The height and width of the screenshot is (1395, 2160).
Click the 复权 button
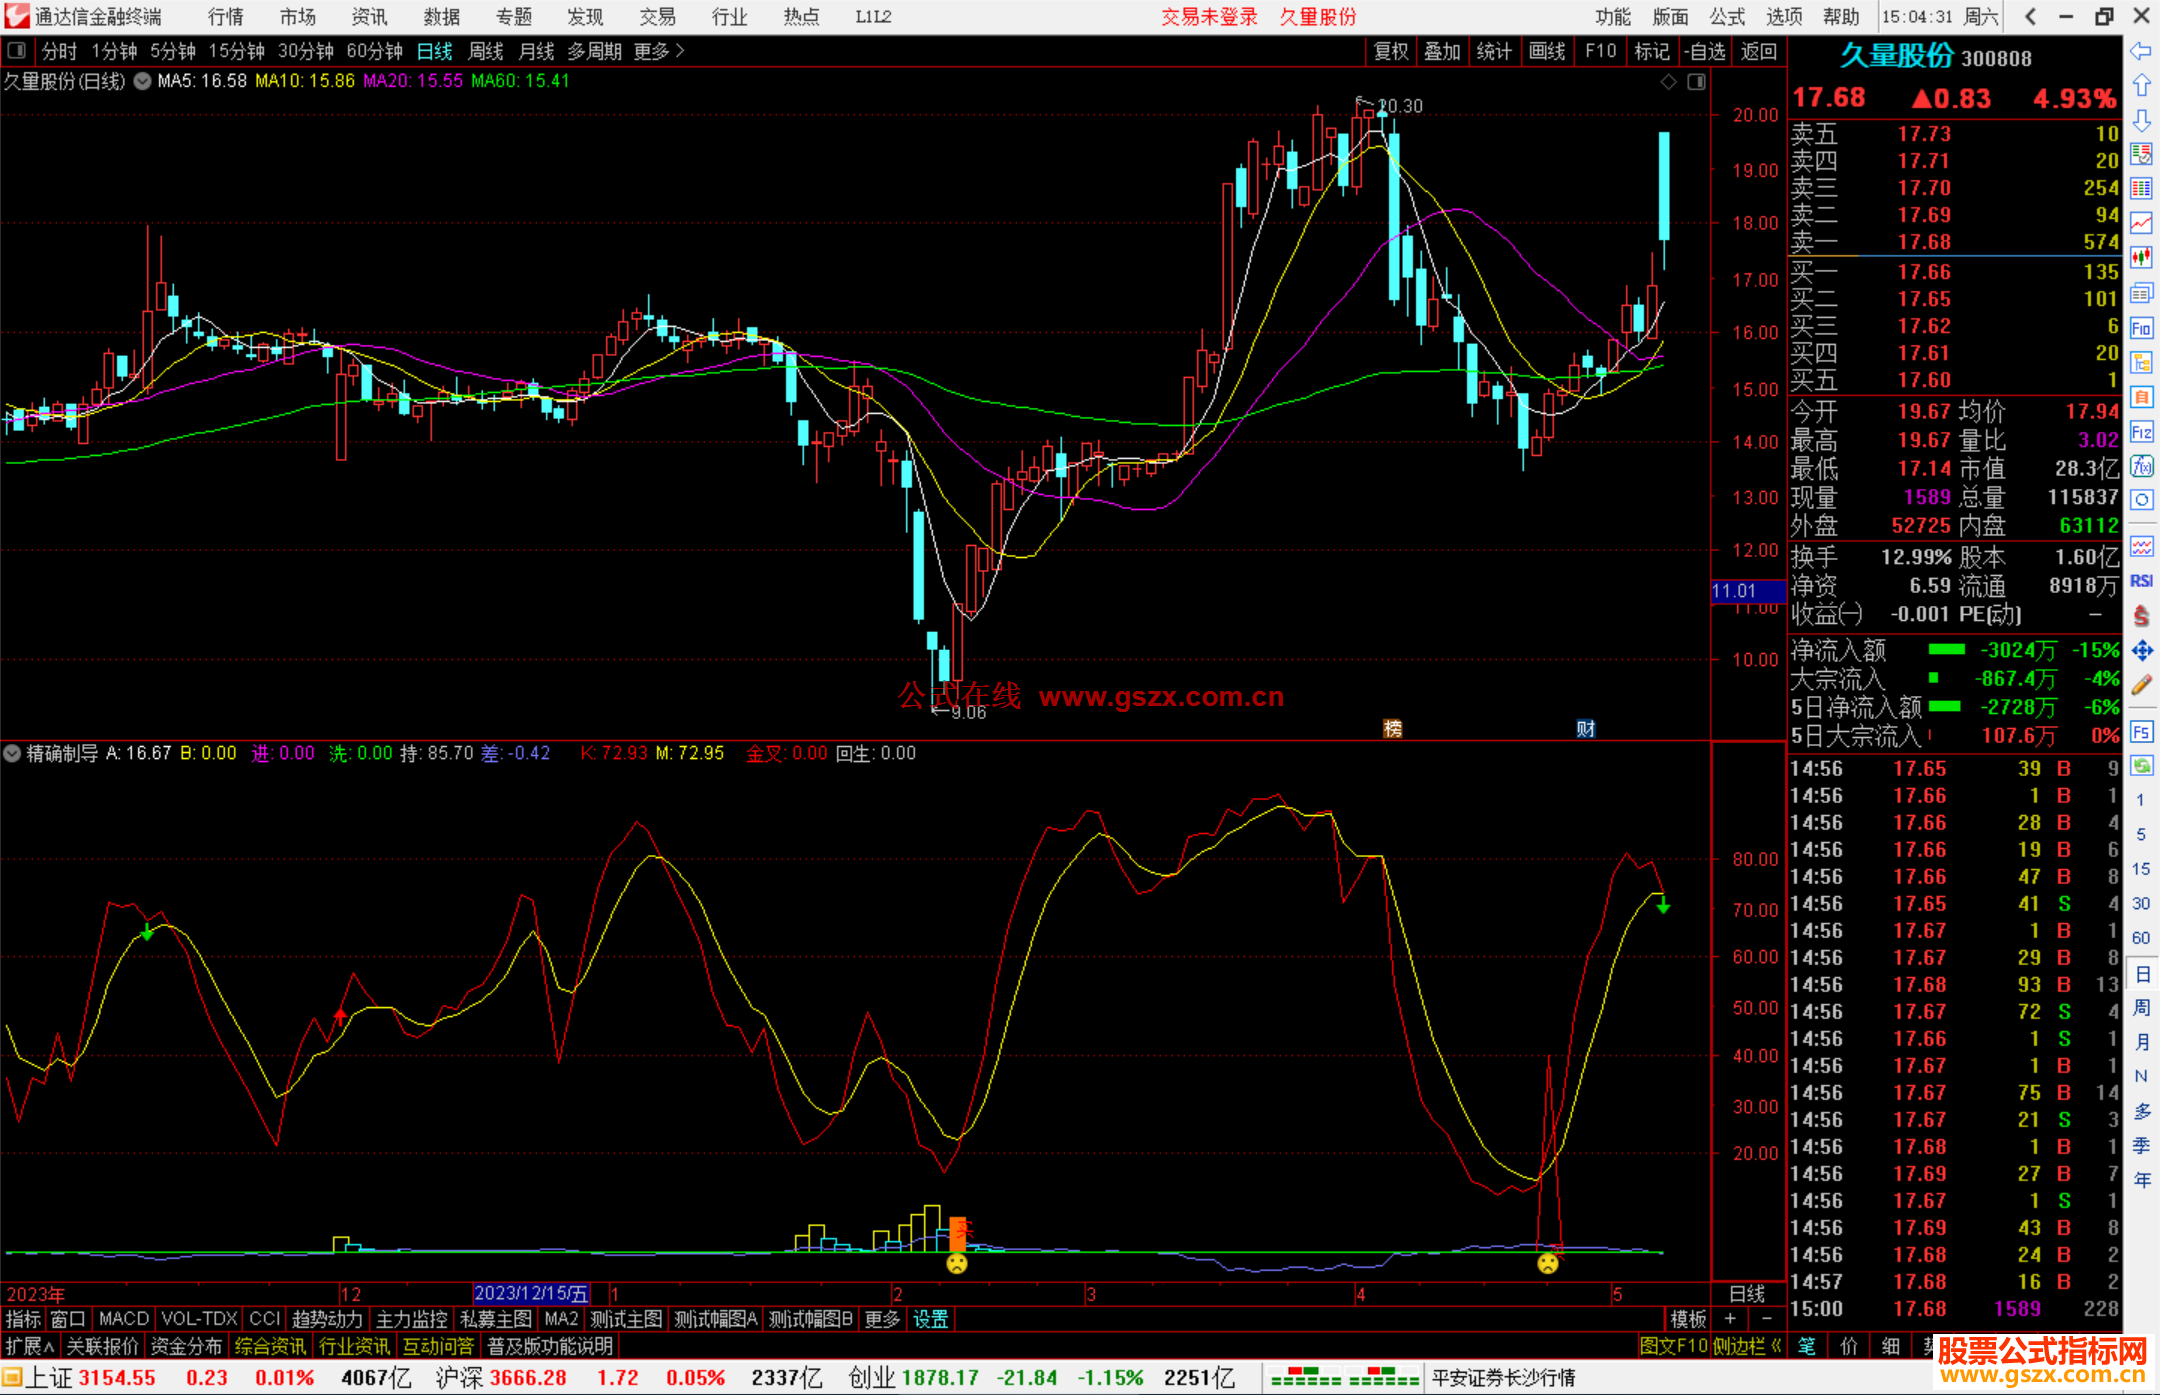1390,51
